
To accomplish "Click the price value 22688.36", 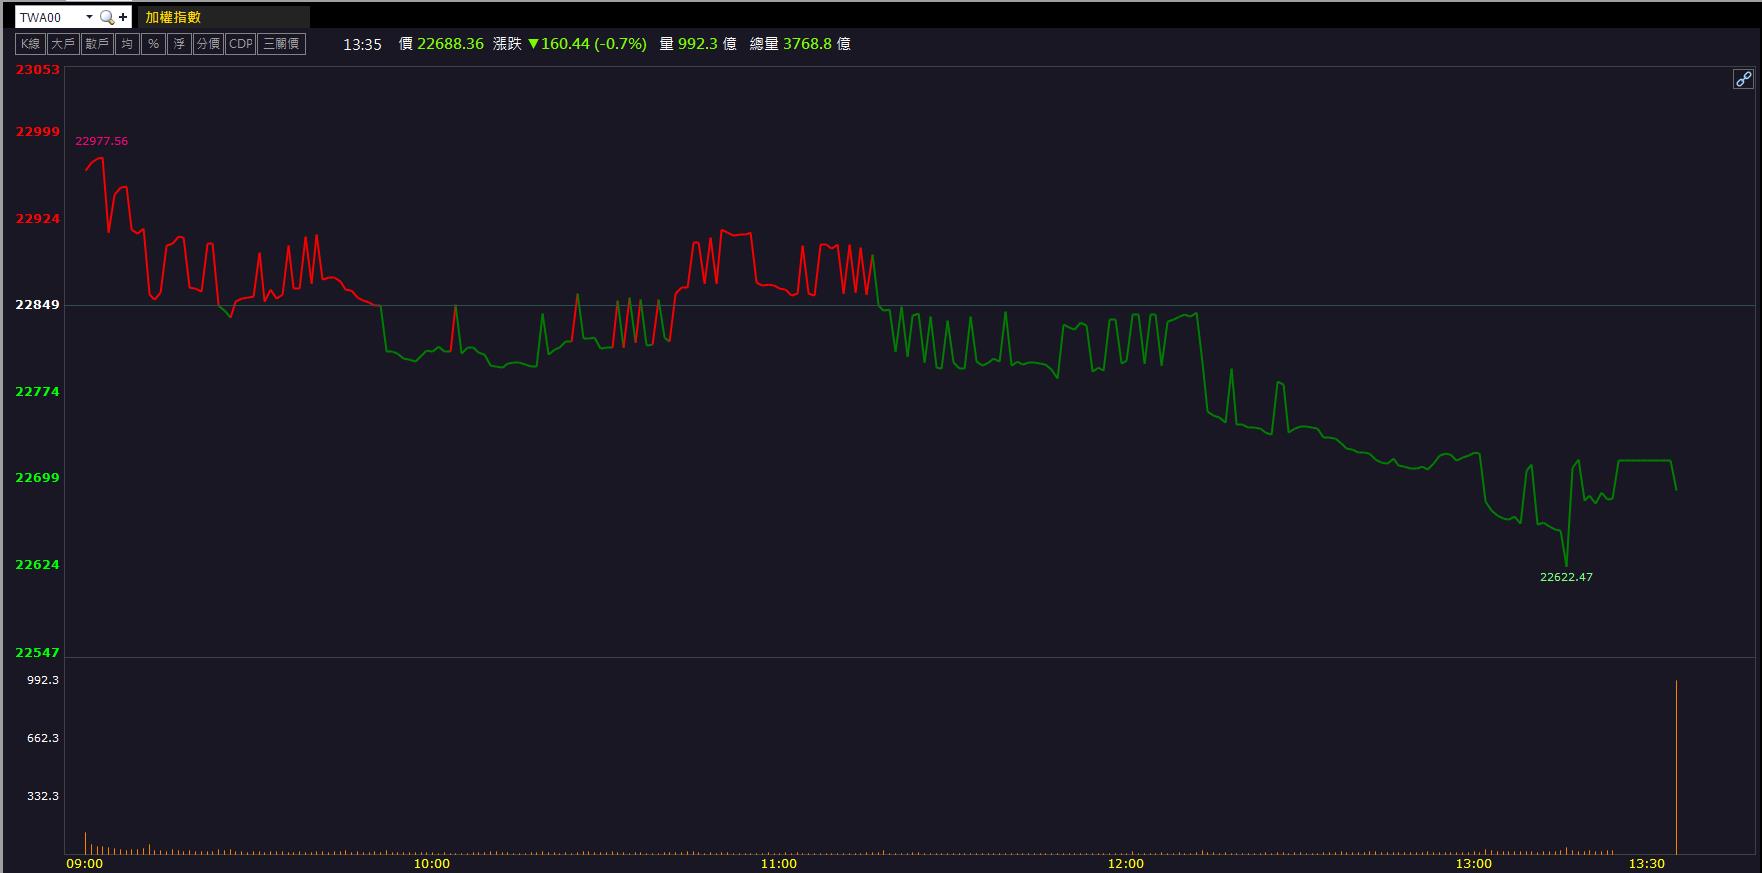I will coord(450,44).
